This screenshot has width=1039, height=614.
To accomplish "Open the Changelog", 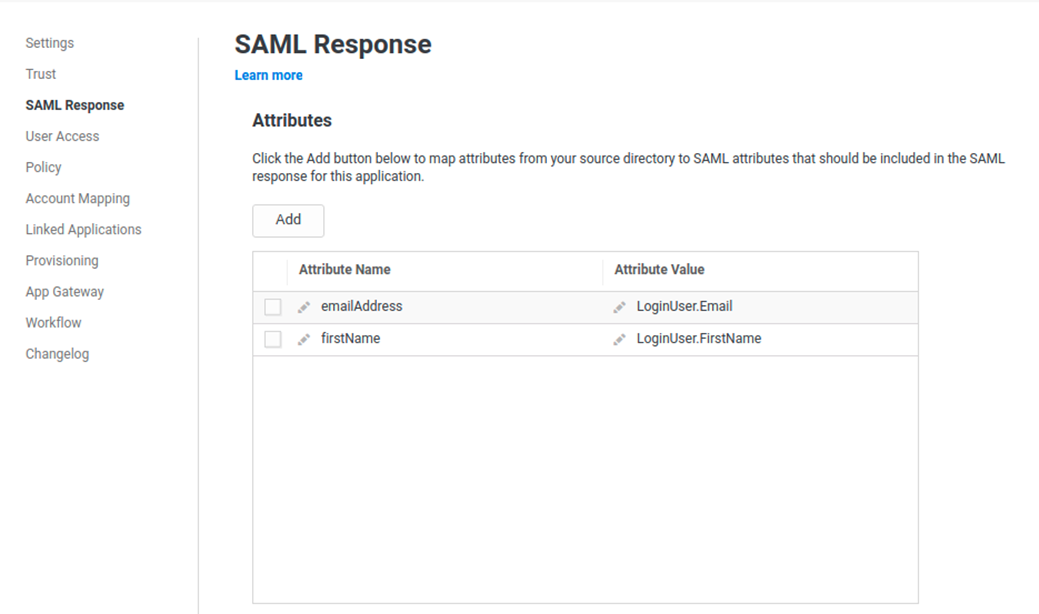I will pos(56,353).
